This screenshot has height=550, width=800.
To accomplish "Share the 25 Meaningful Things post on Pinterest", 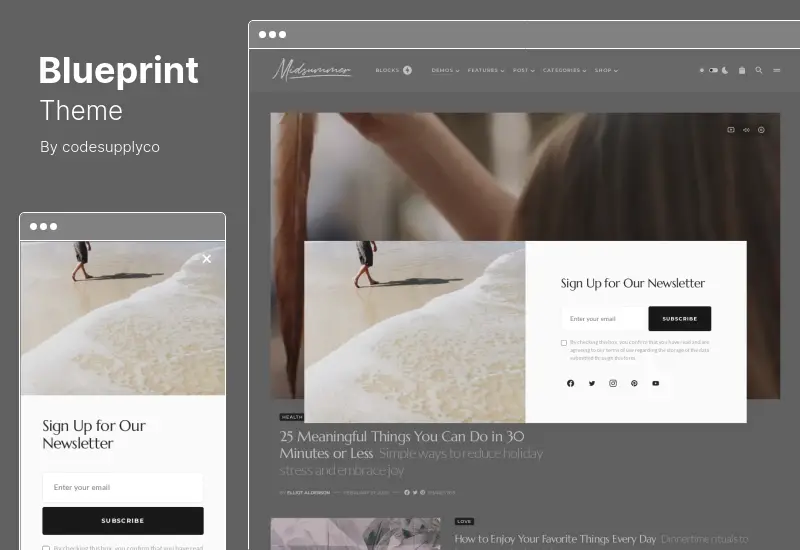I will (422, 492).
